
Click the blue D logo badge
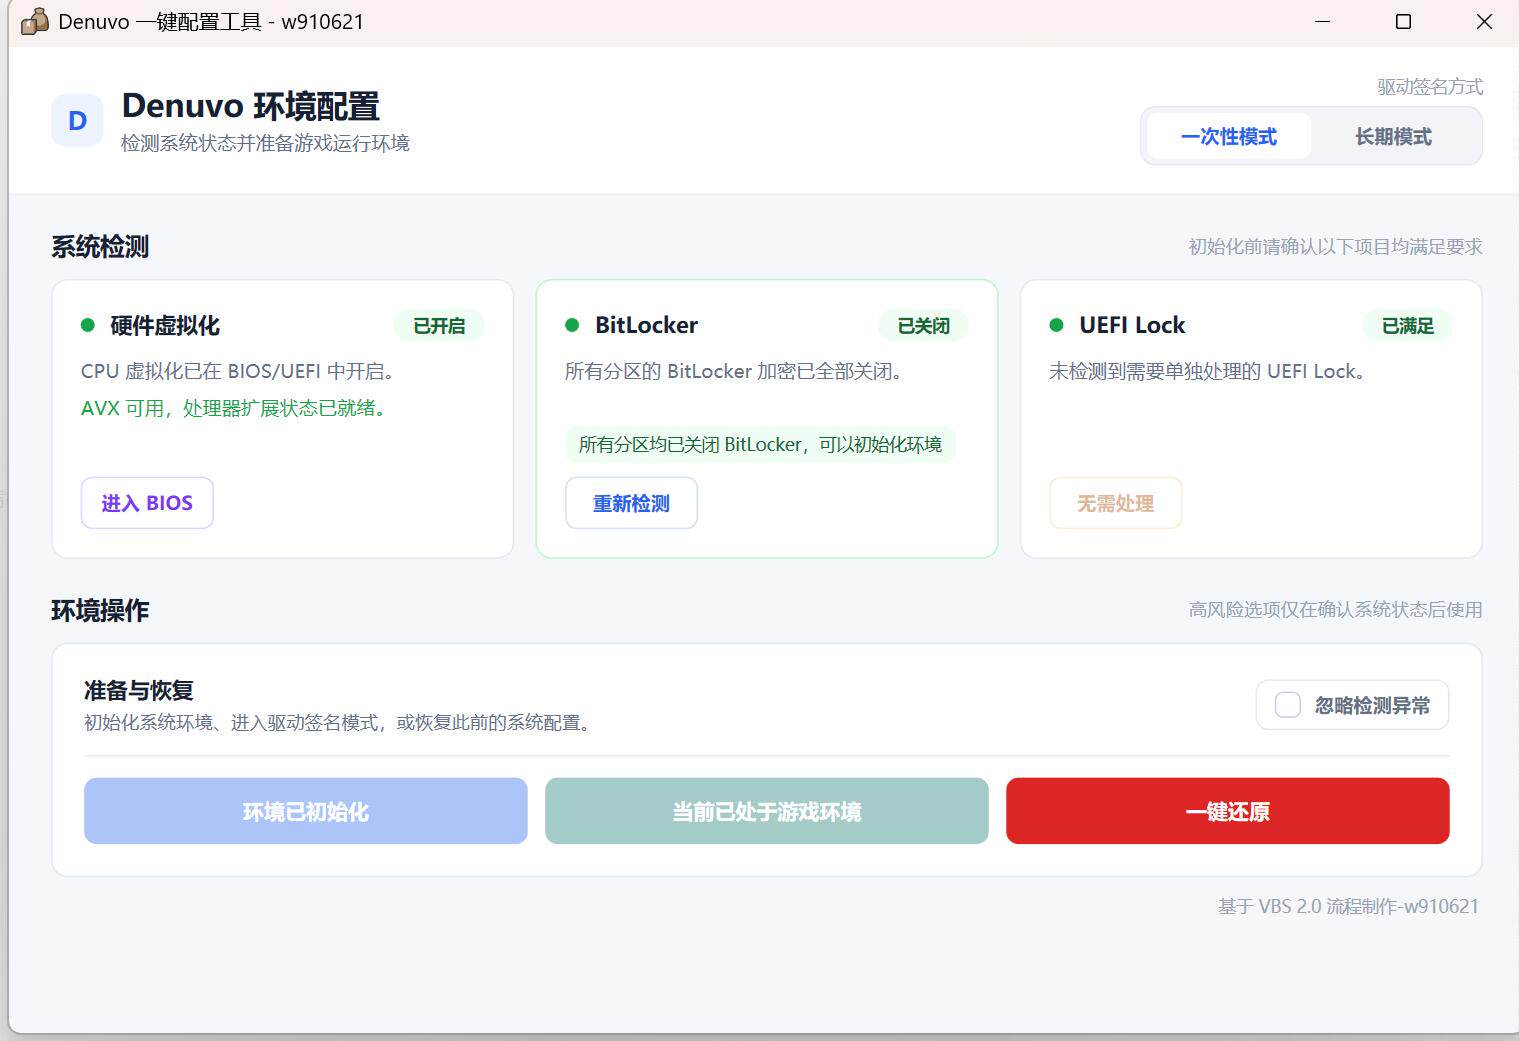77,121
